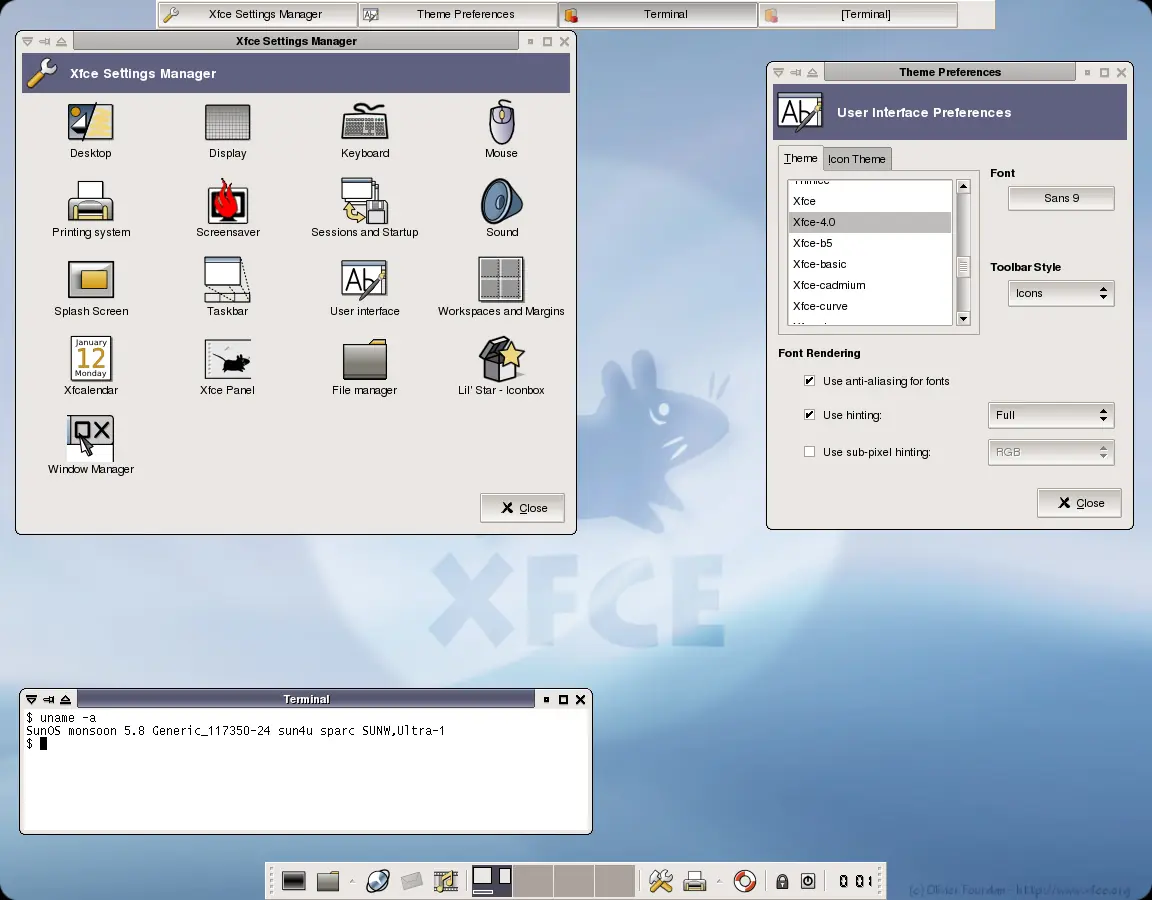Click Close button in Theme Preferences
The image size is (1152, 900).
pos(1079,503)
